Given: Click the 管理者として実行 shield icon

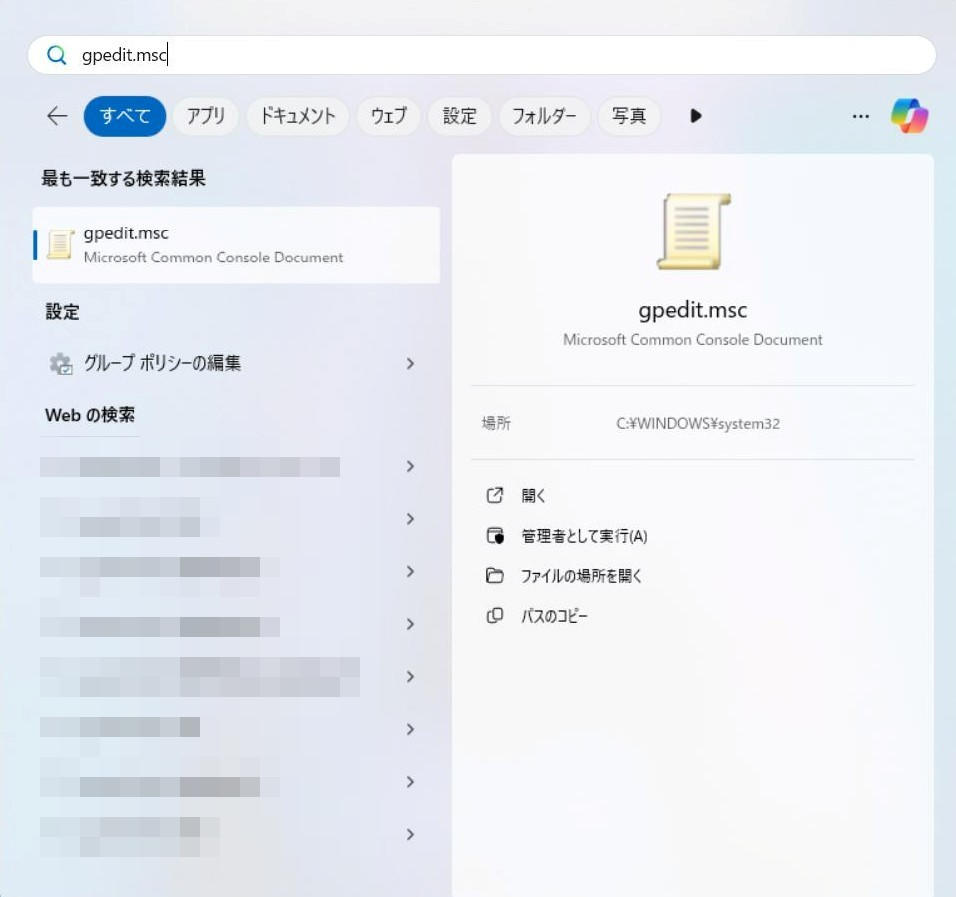Looking at the screenshot, I should click(495, 536).
